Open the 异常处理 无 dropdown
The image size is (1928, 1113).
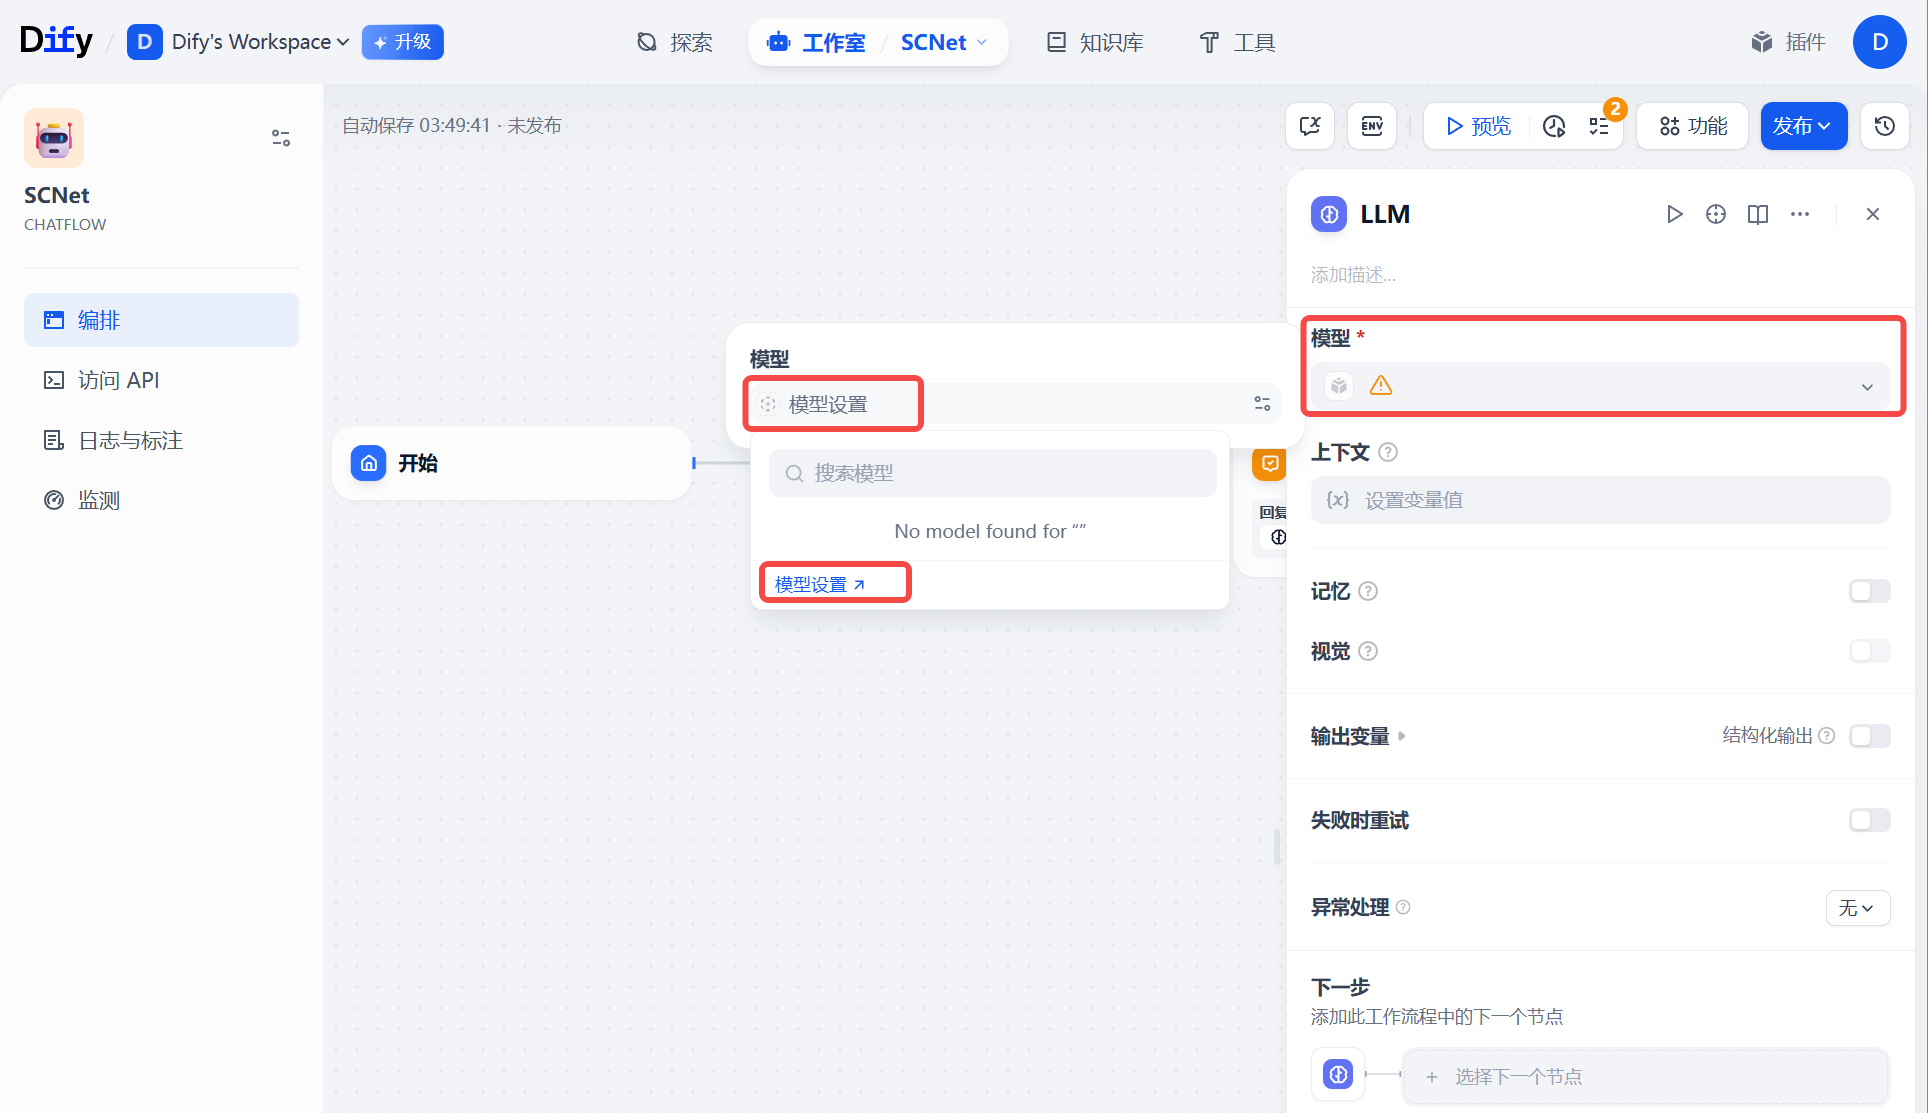tap(1857, 907)
